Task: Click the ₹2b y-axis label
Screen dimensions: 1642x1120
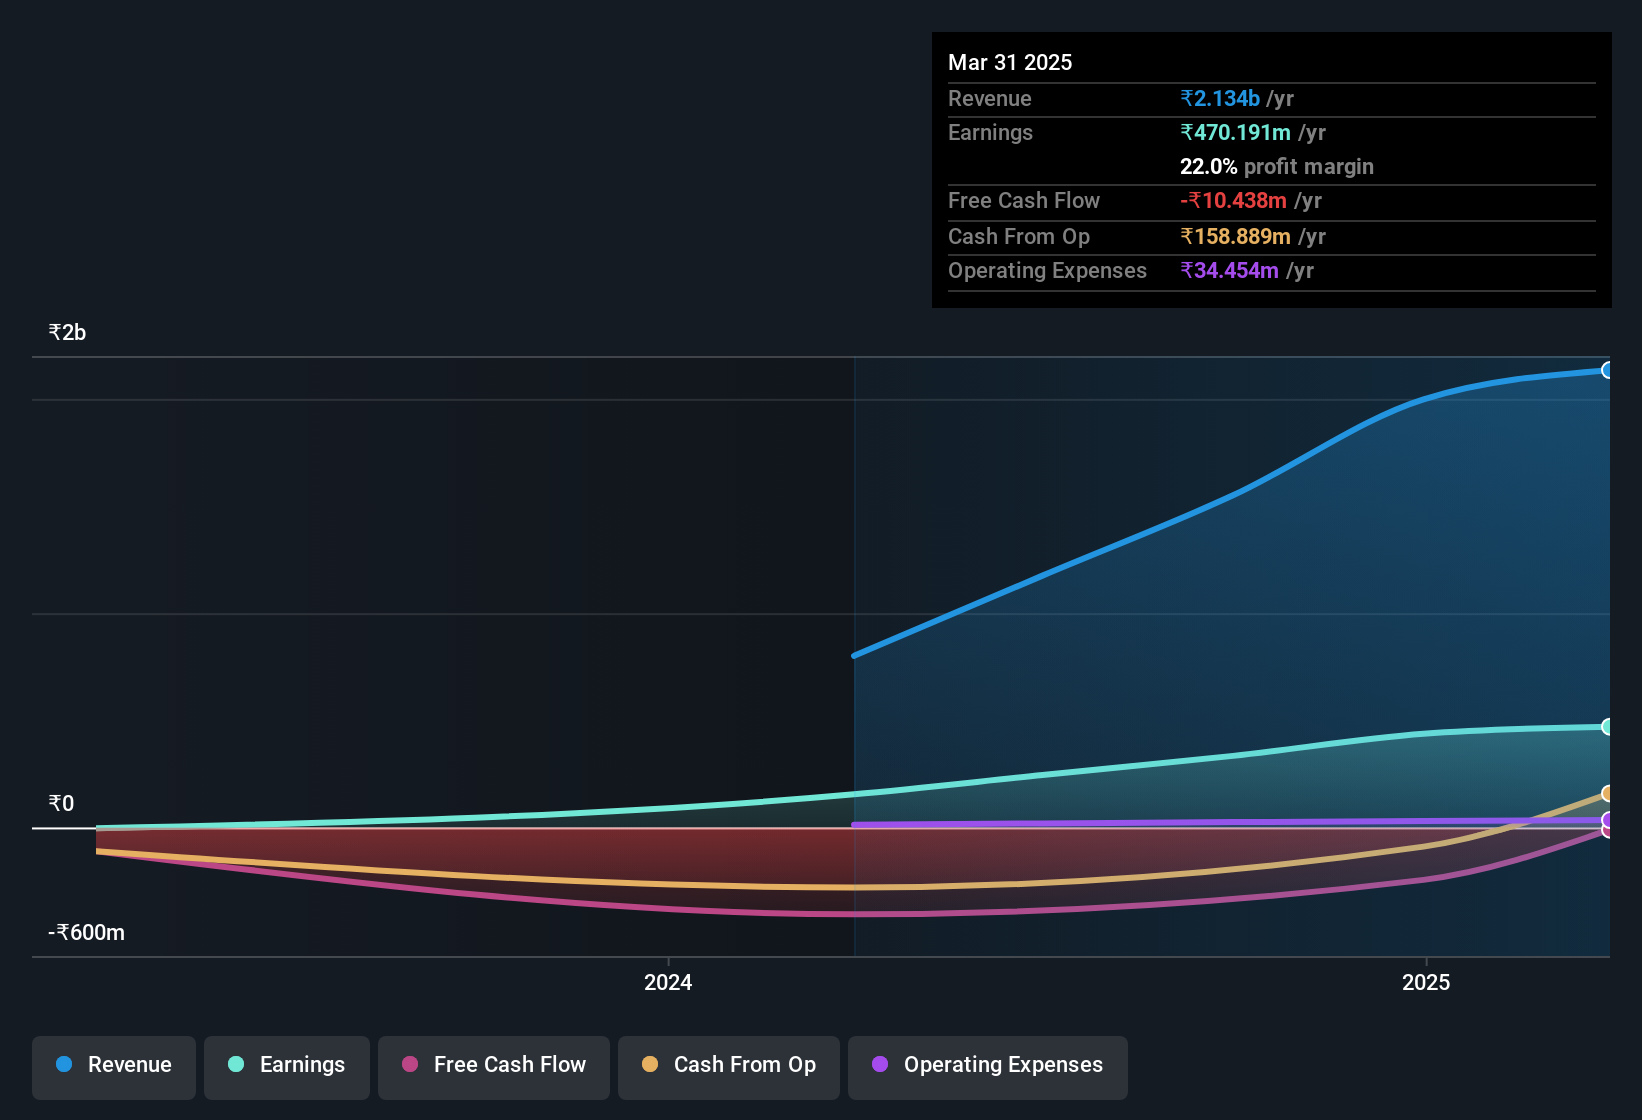Action: click(68, 333)
